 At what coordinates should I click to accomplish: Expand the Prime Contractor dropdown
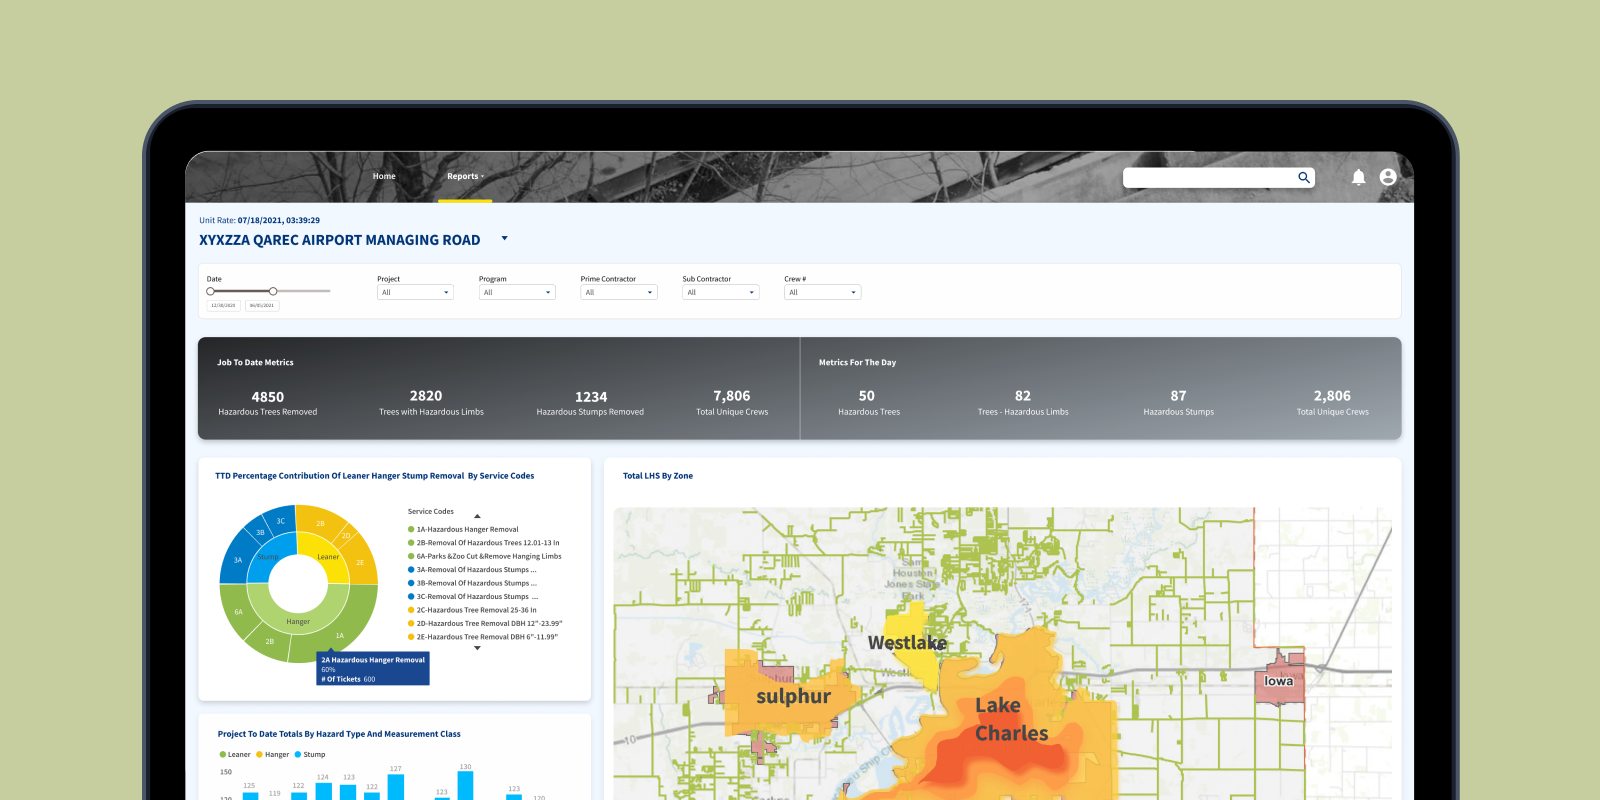618,292
